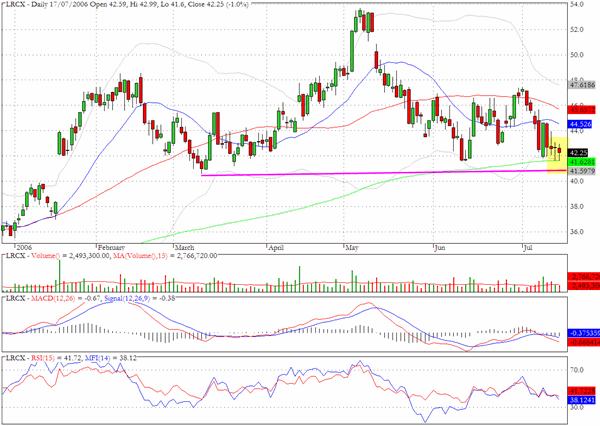Click the blue -0.375359 signal value label
Screen dimensions: 600x426
[584, 333]
